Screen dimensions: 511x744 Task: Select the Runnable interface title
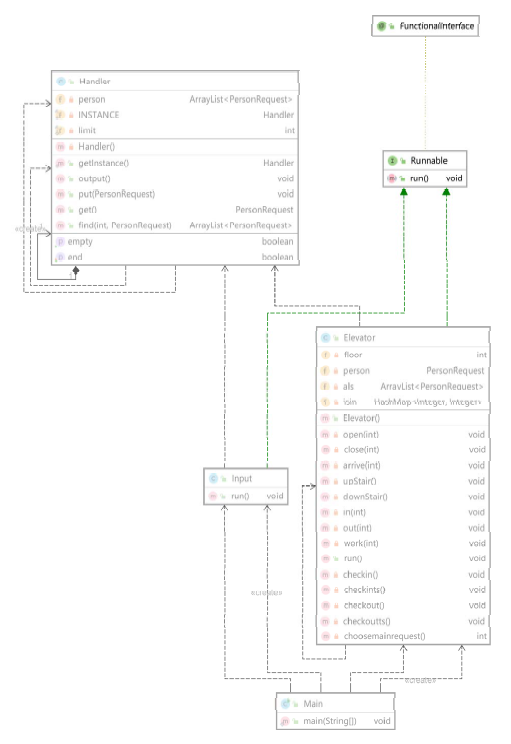click(x=429, y=161)
